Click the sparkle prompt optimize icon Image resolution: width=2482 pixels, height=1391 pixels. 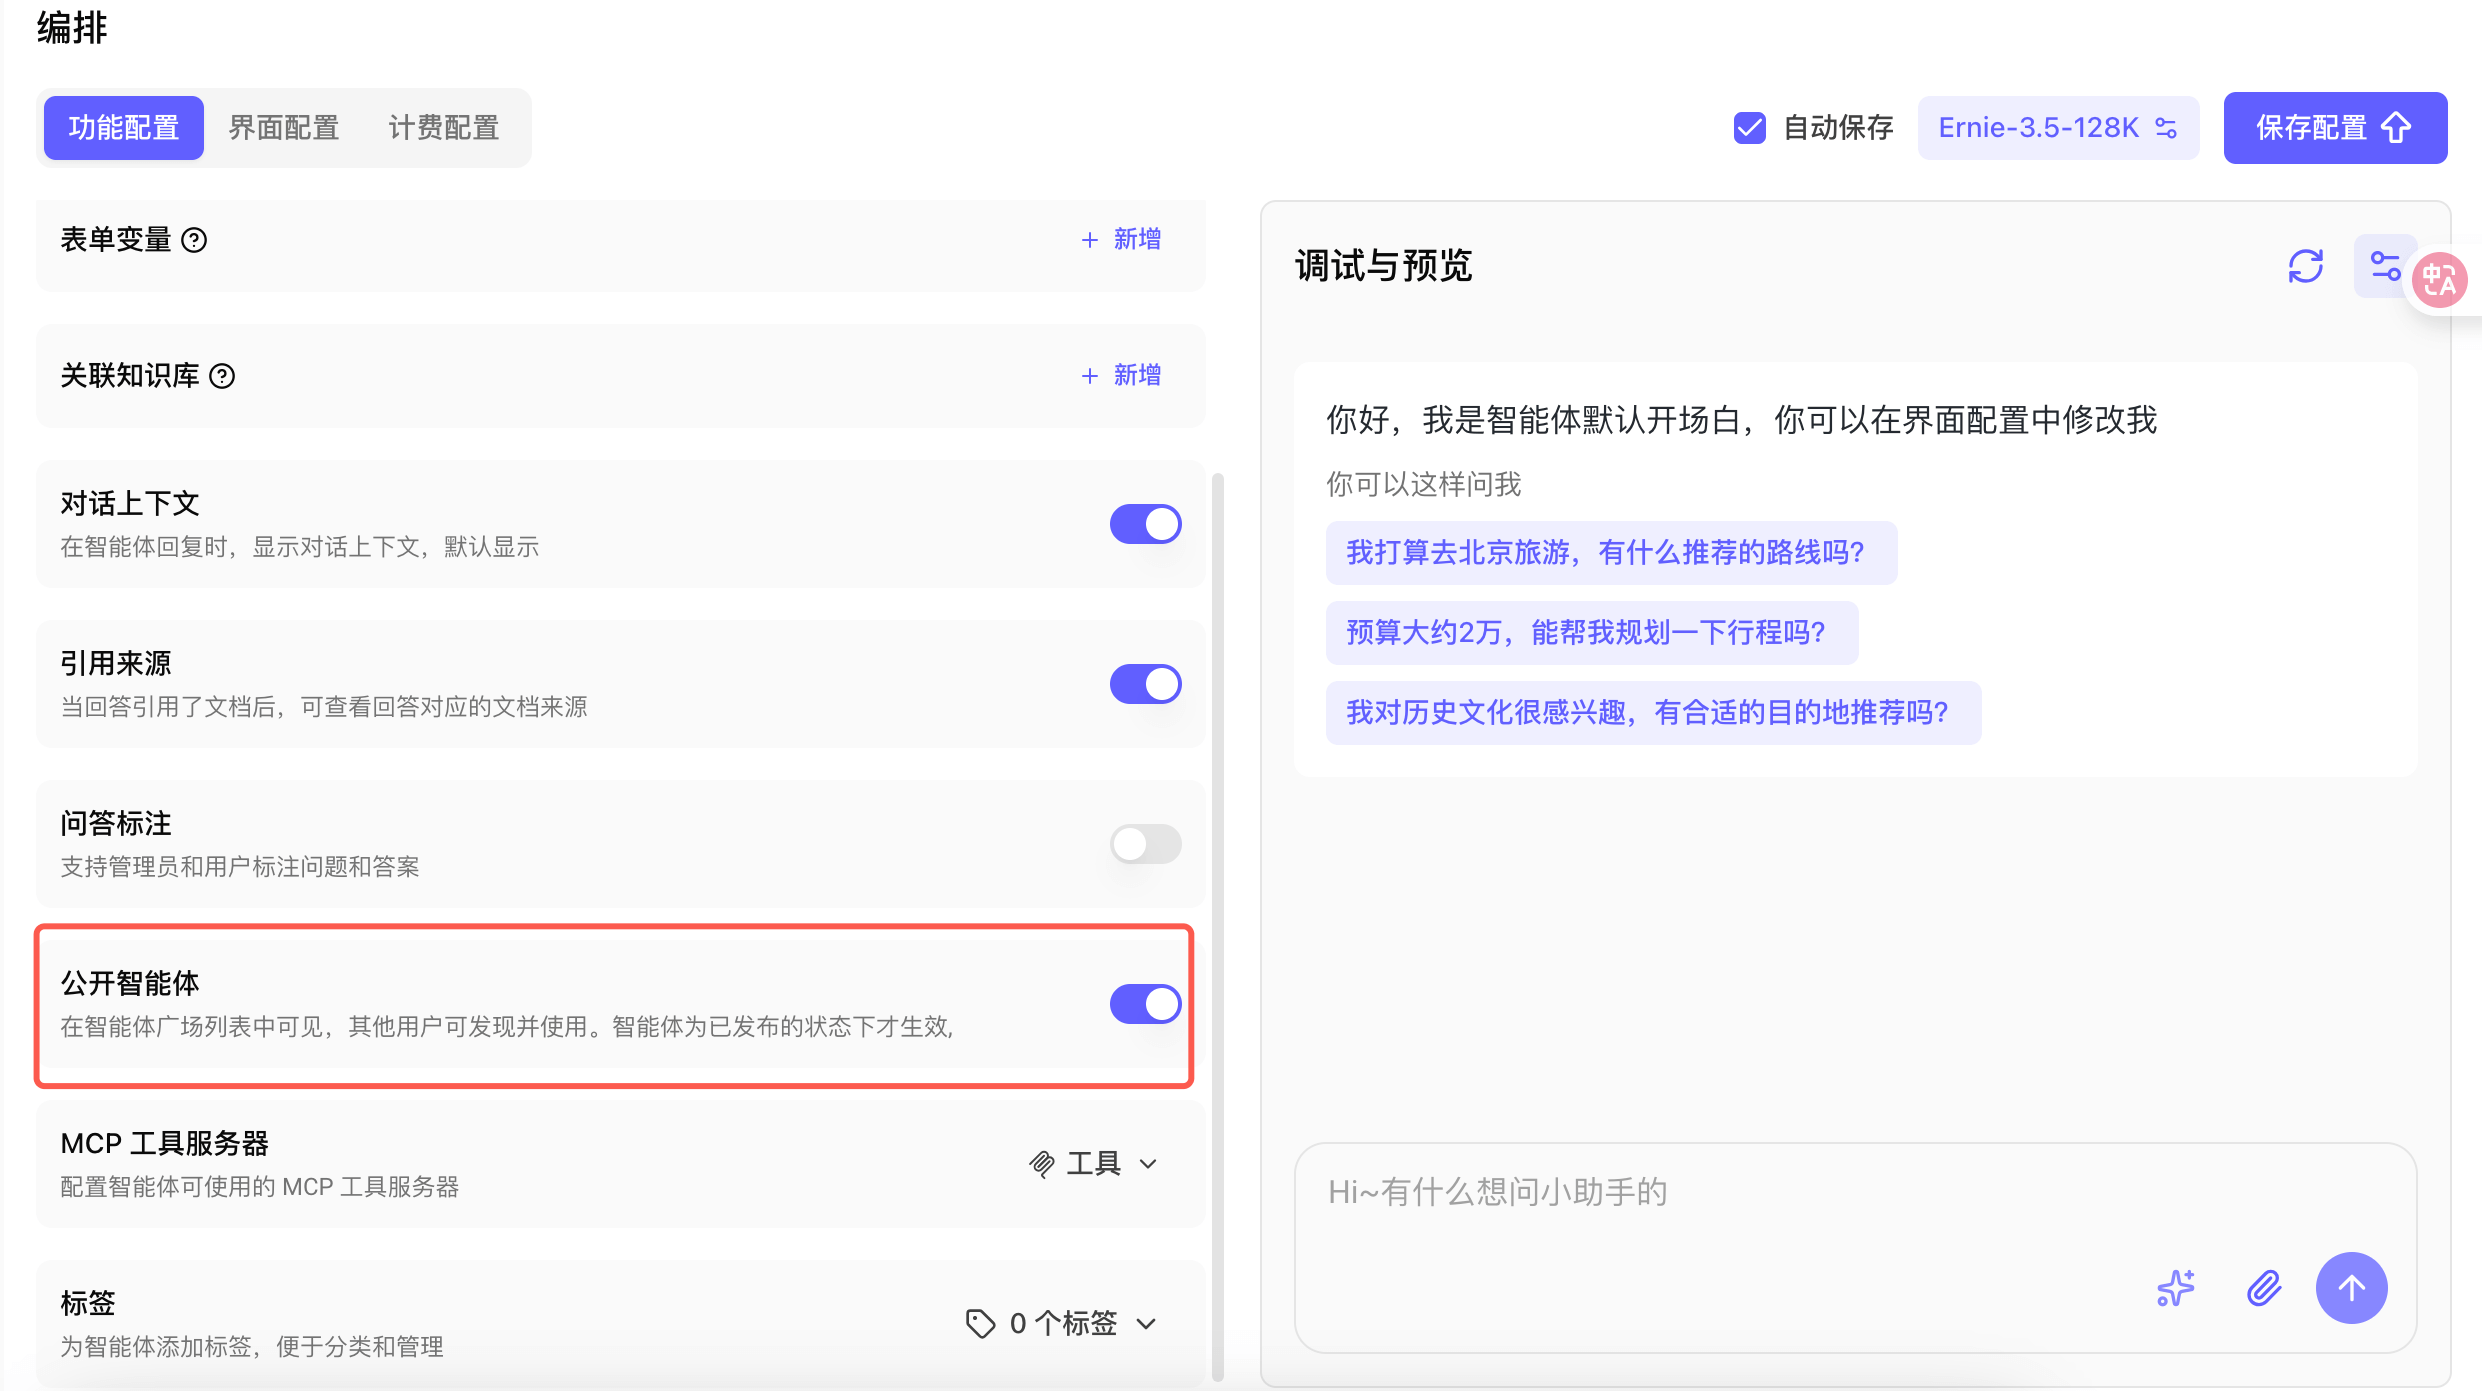click(x=2176, y=1288)
